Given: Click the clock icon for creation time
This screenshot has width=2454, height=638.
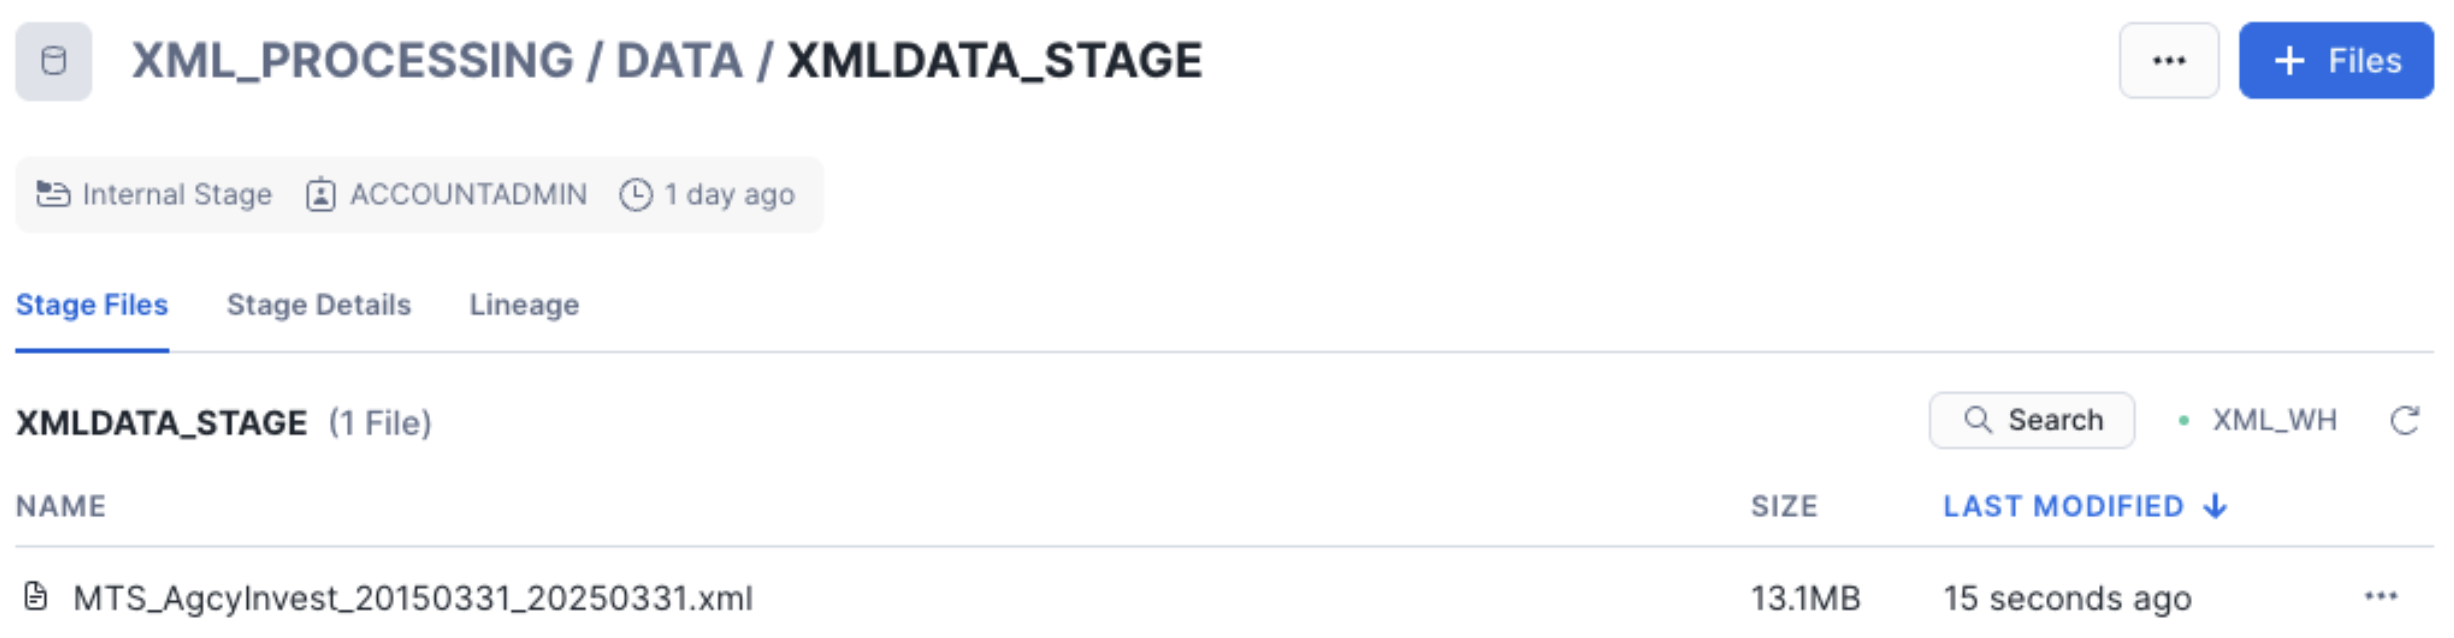Looking at the screenshot, I should (x=636, y=194).
